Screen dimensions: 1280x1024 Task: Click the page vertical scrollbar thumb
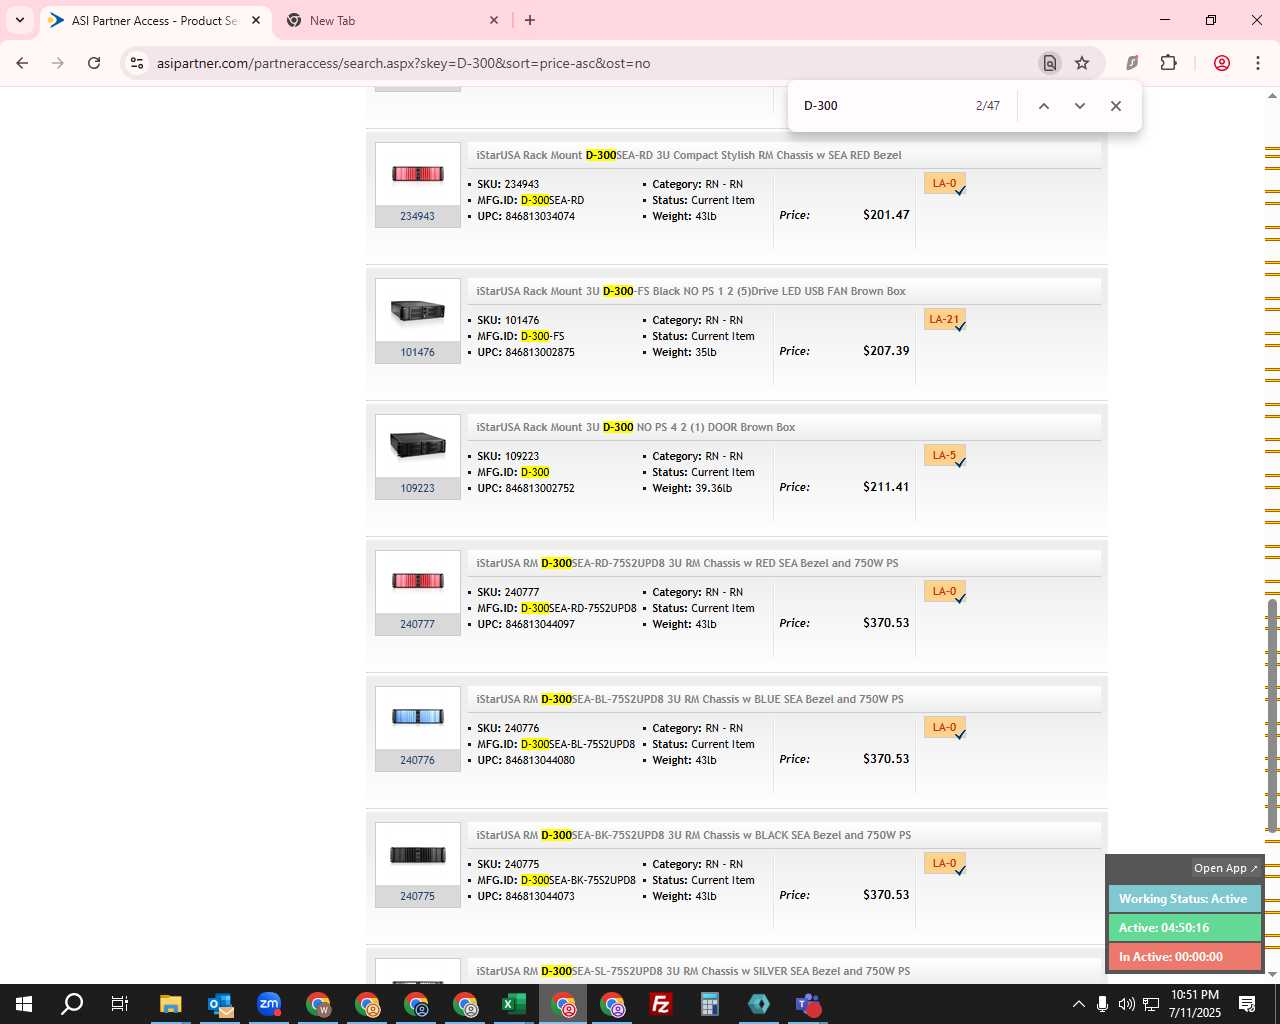point(1272,714)
